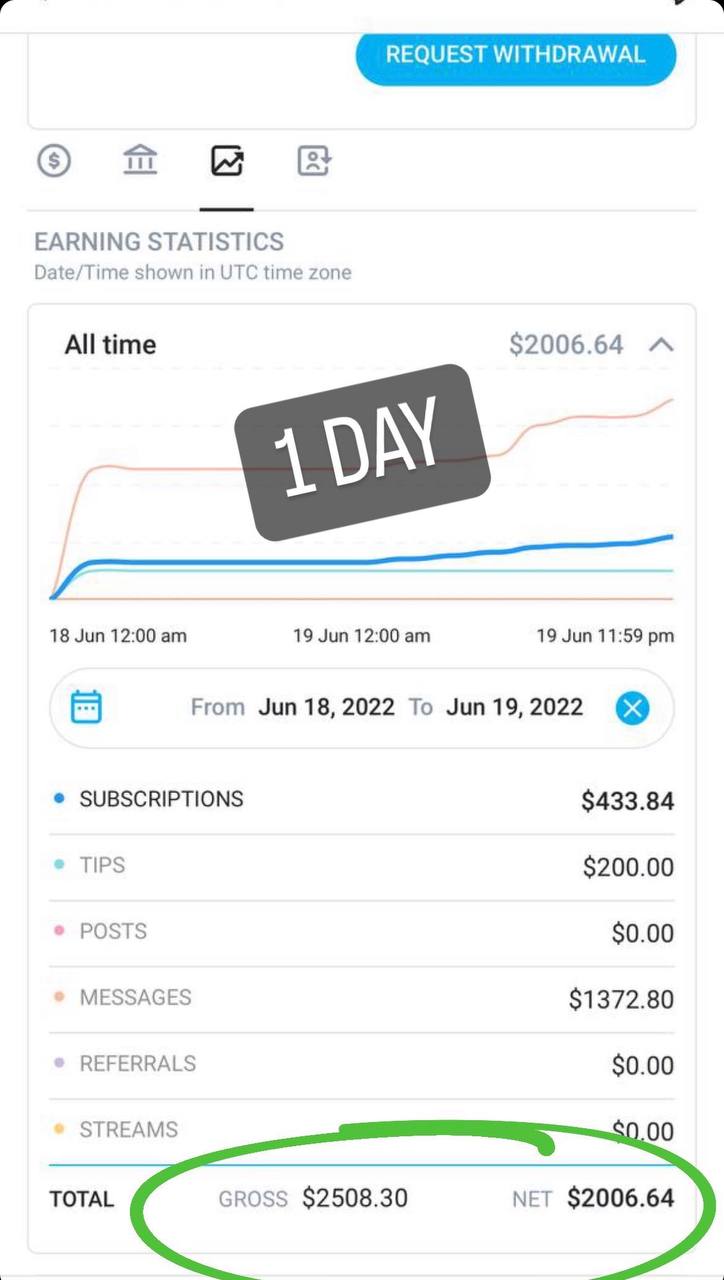Select the All time heading
724x1280 pixels.
[110, 345]
